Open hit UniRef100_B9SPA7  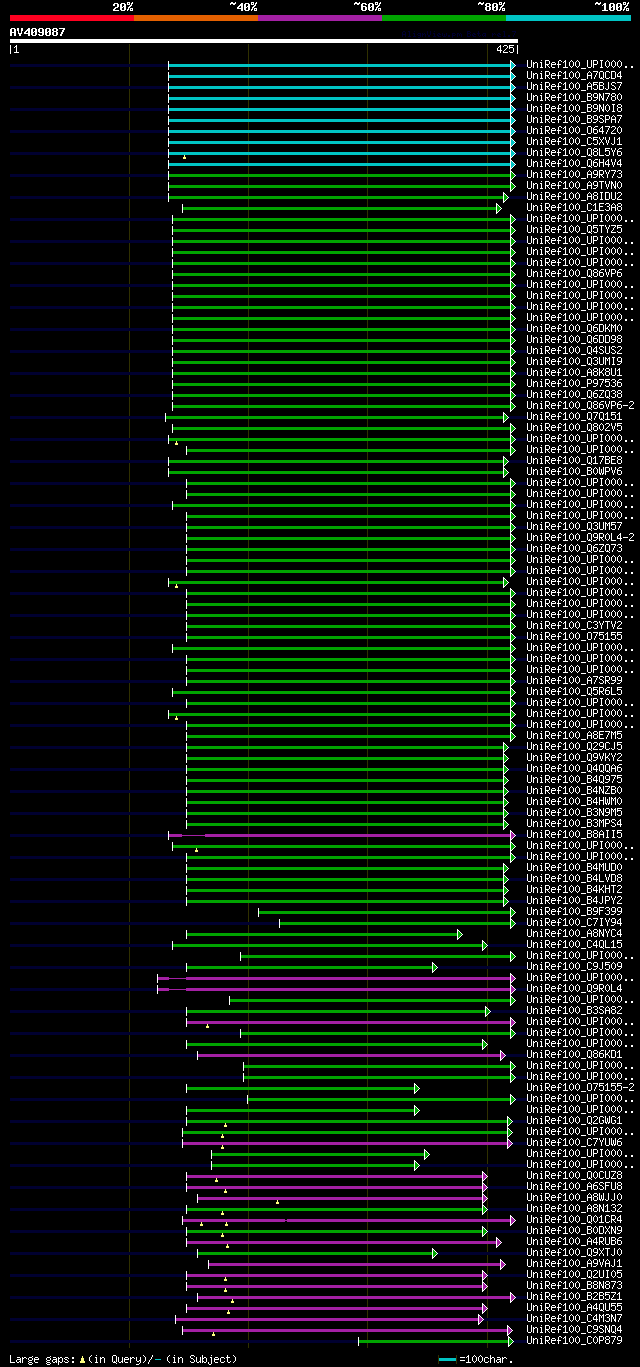574,119
